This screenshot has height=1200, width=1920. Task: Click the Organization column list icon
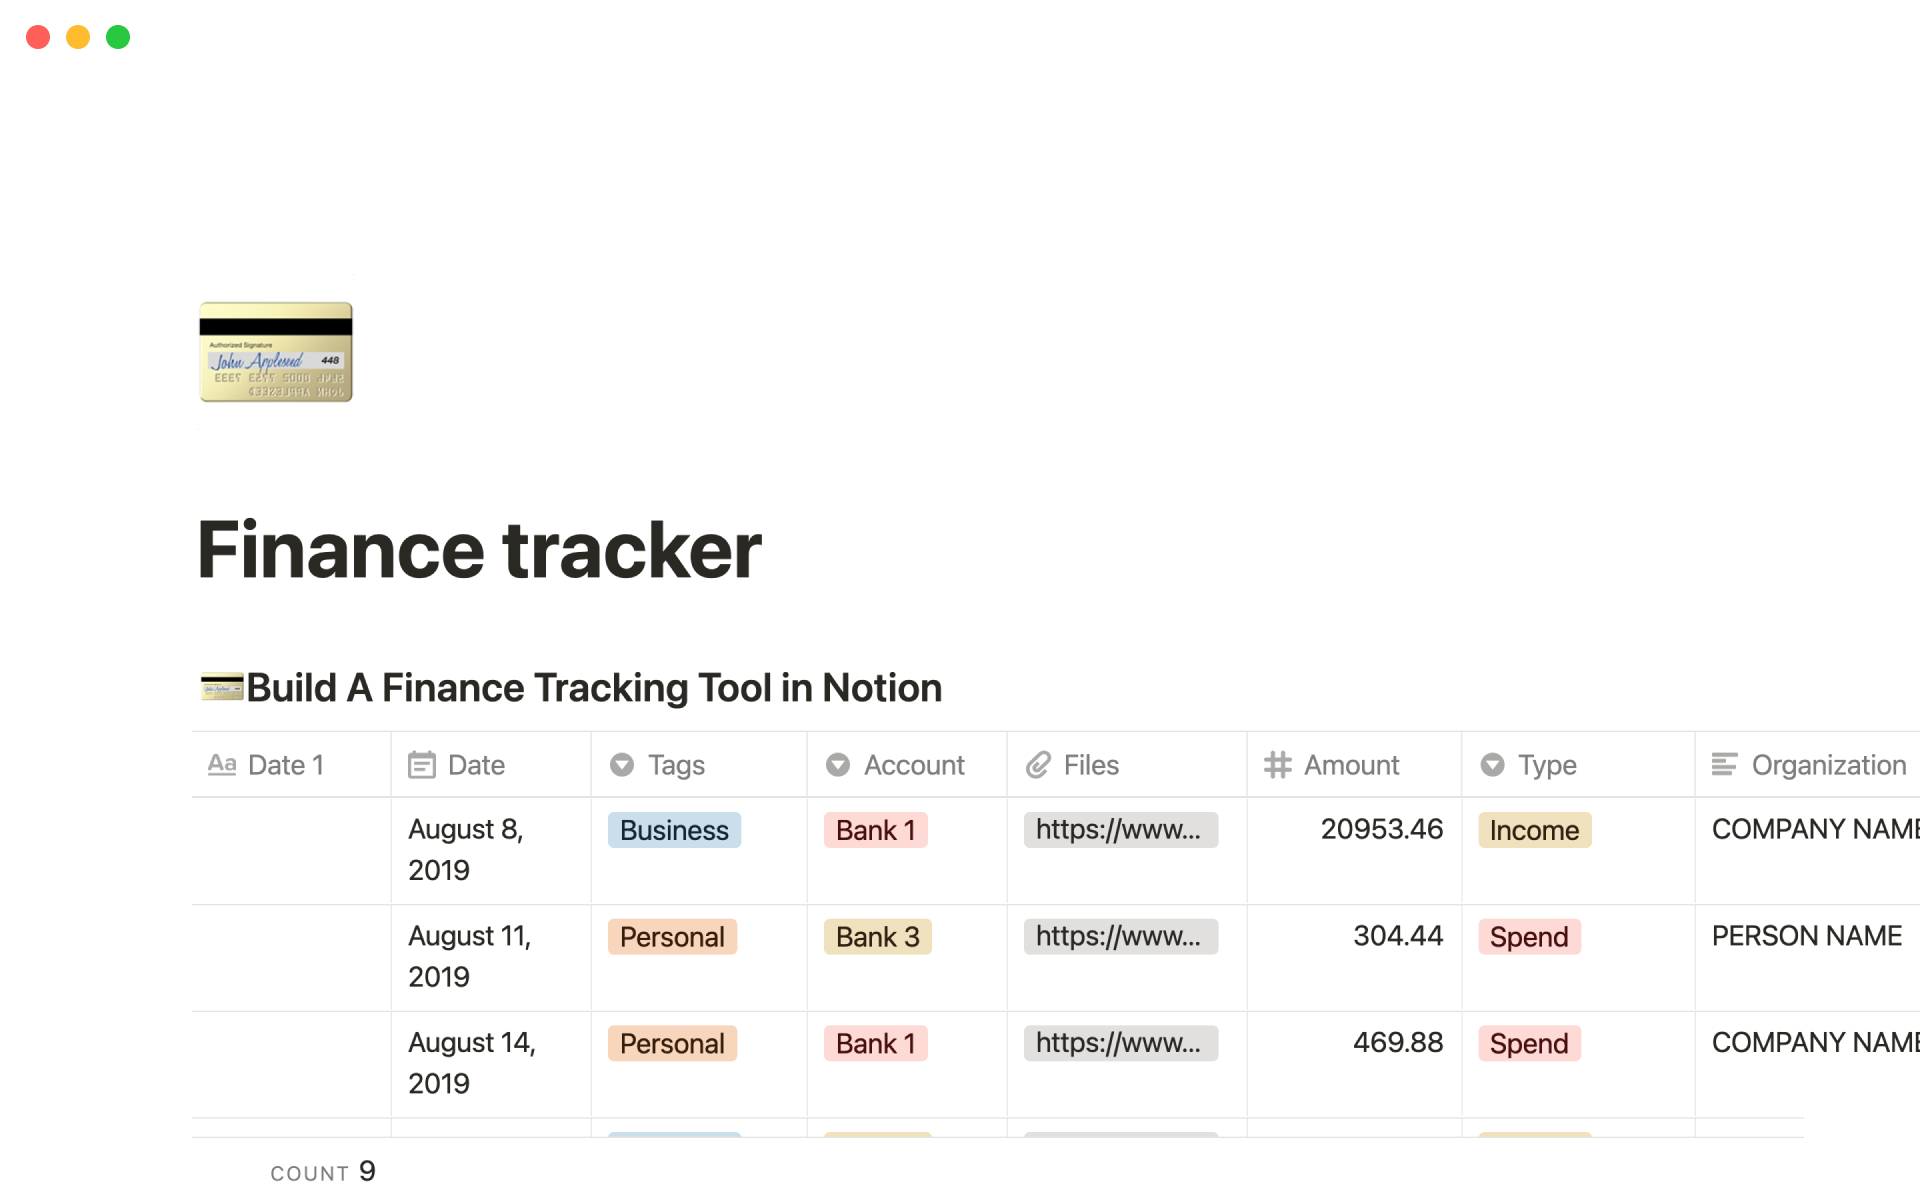tap(1725, 763)
